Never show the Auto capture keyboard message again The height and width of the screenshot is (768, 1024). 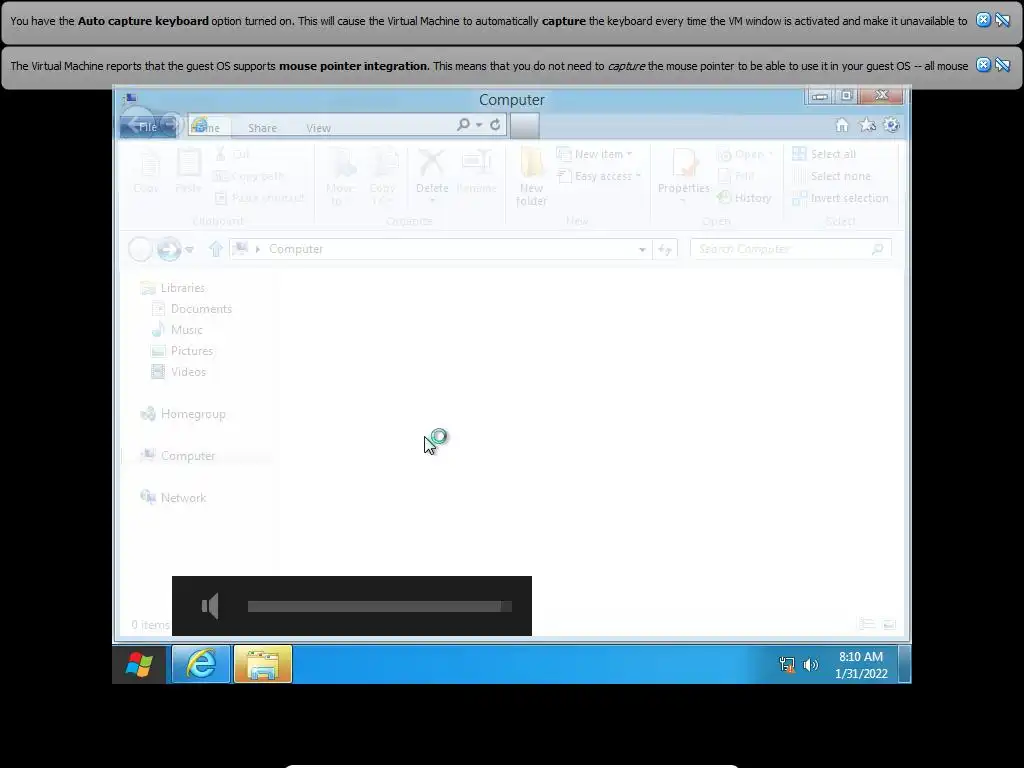(x=1002, y=20)
